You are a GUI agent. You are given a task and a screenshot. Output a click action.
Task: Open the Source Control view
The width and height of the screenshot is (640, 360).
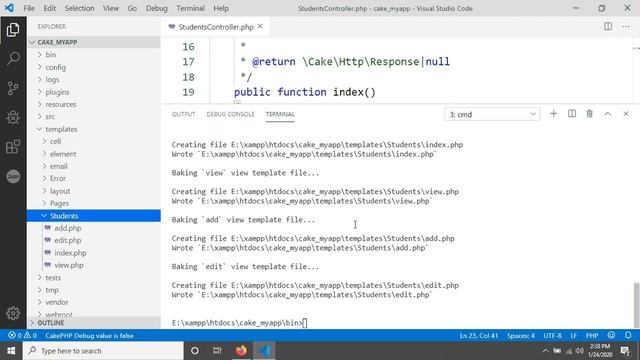13,88
